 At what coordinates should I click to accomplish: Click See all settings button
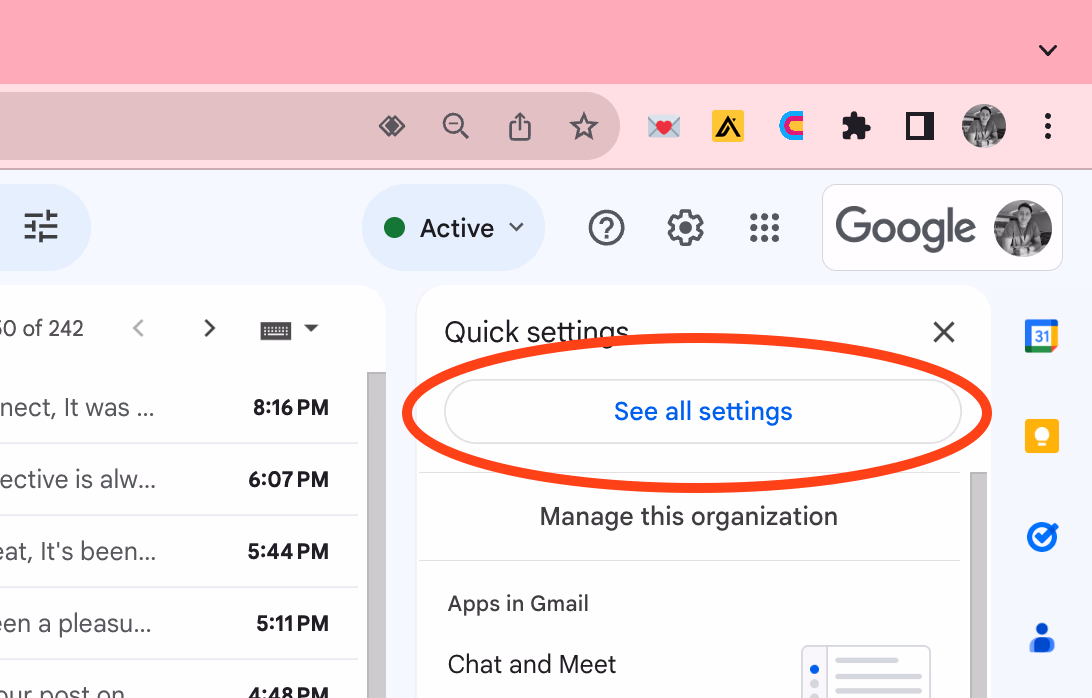click(x=702, y=411)
